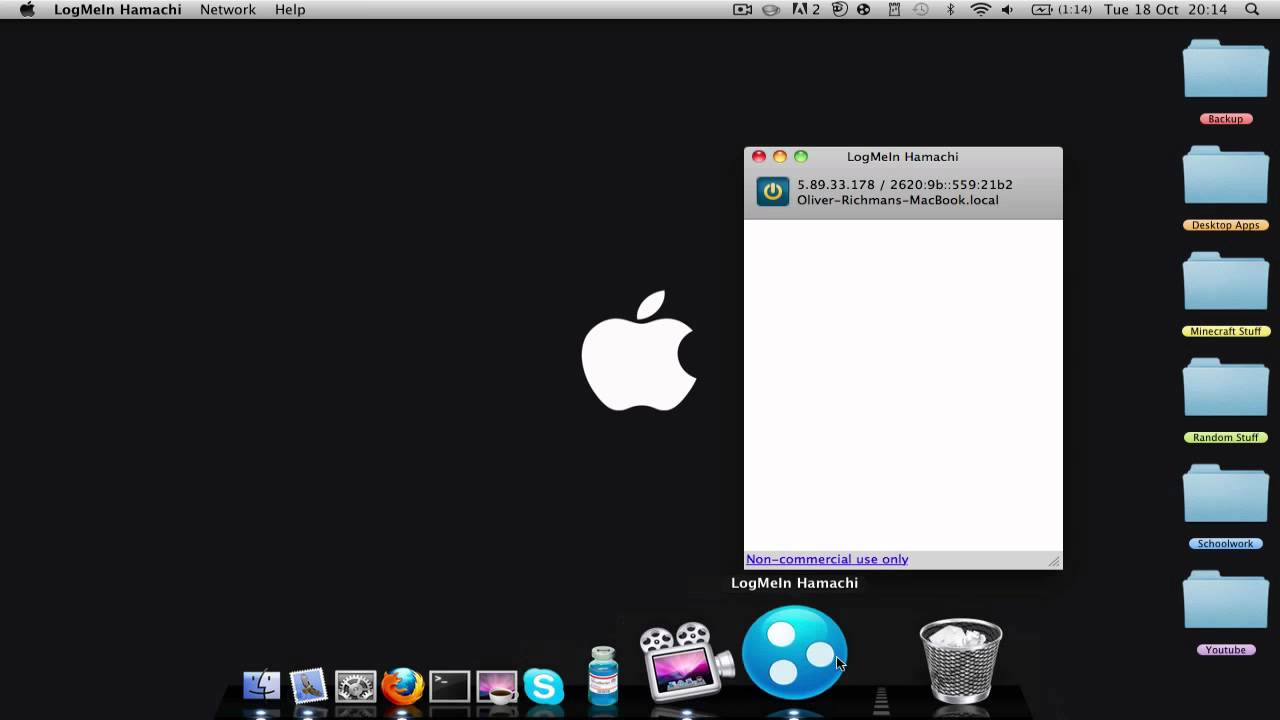The width and height of the screenshot is (1280, 720).
Task: Click the LogMeIn Hamachi dock icon
Action: click(795, 652)
